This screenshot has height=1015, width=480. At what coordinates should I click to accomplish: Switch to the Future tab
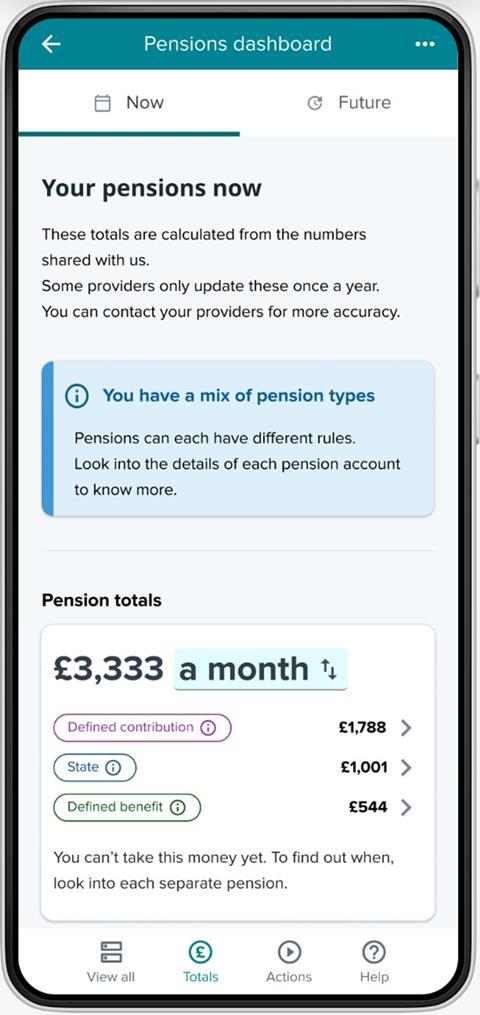pyautogui.click(x=349, y=103)
